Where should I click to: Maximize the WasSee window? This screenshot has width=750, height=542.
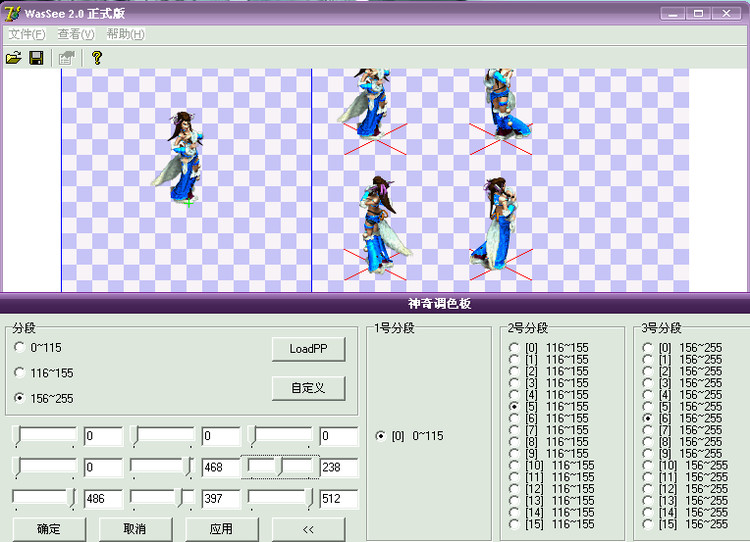[x=698, y=13]
